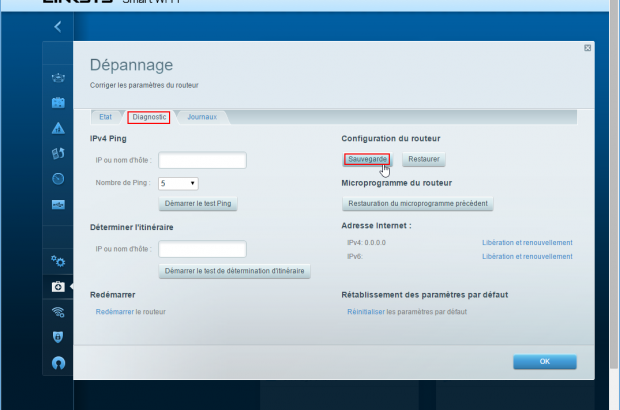The image size is (620, 410).
Task: Click the Sauvegarde button
Action: 367,159
